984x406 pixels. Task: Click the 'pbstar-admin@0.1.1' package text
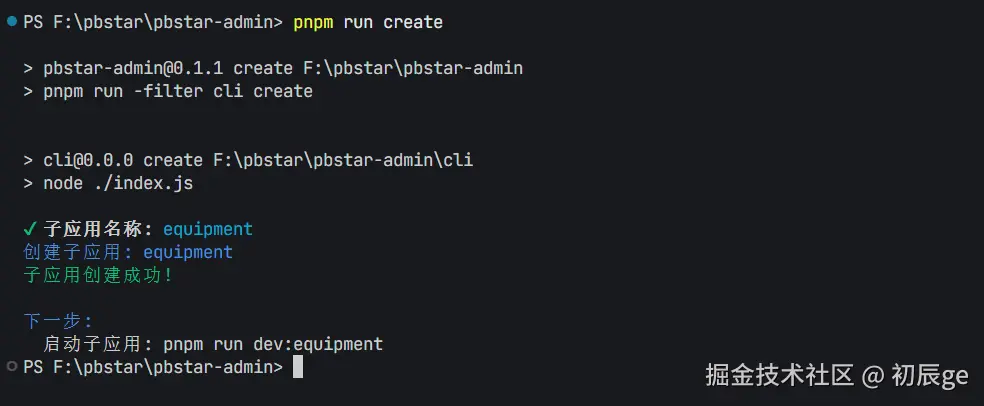point(138,68)
